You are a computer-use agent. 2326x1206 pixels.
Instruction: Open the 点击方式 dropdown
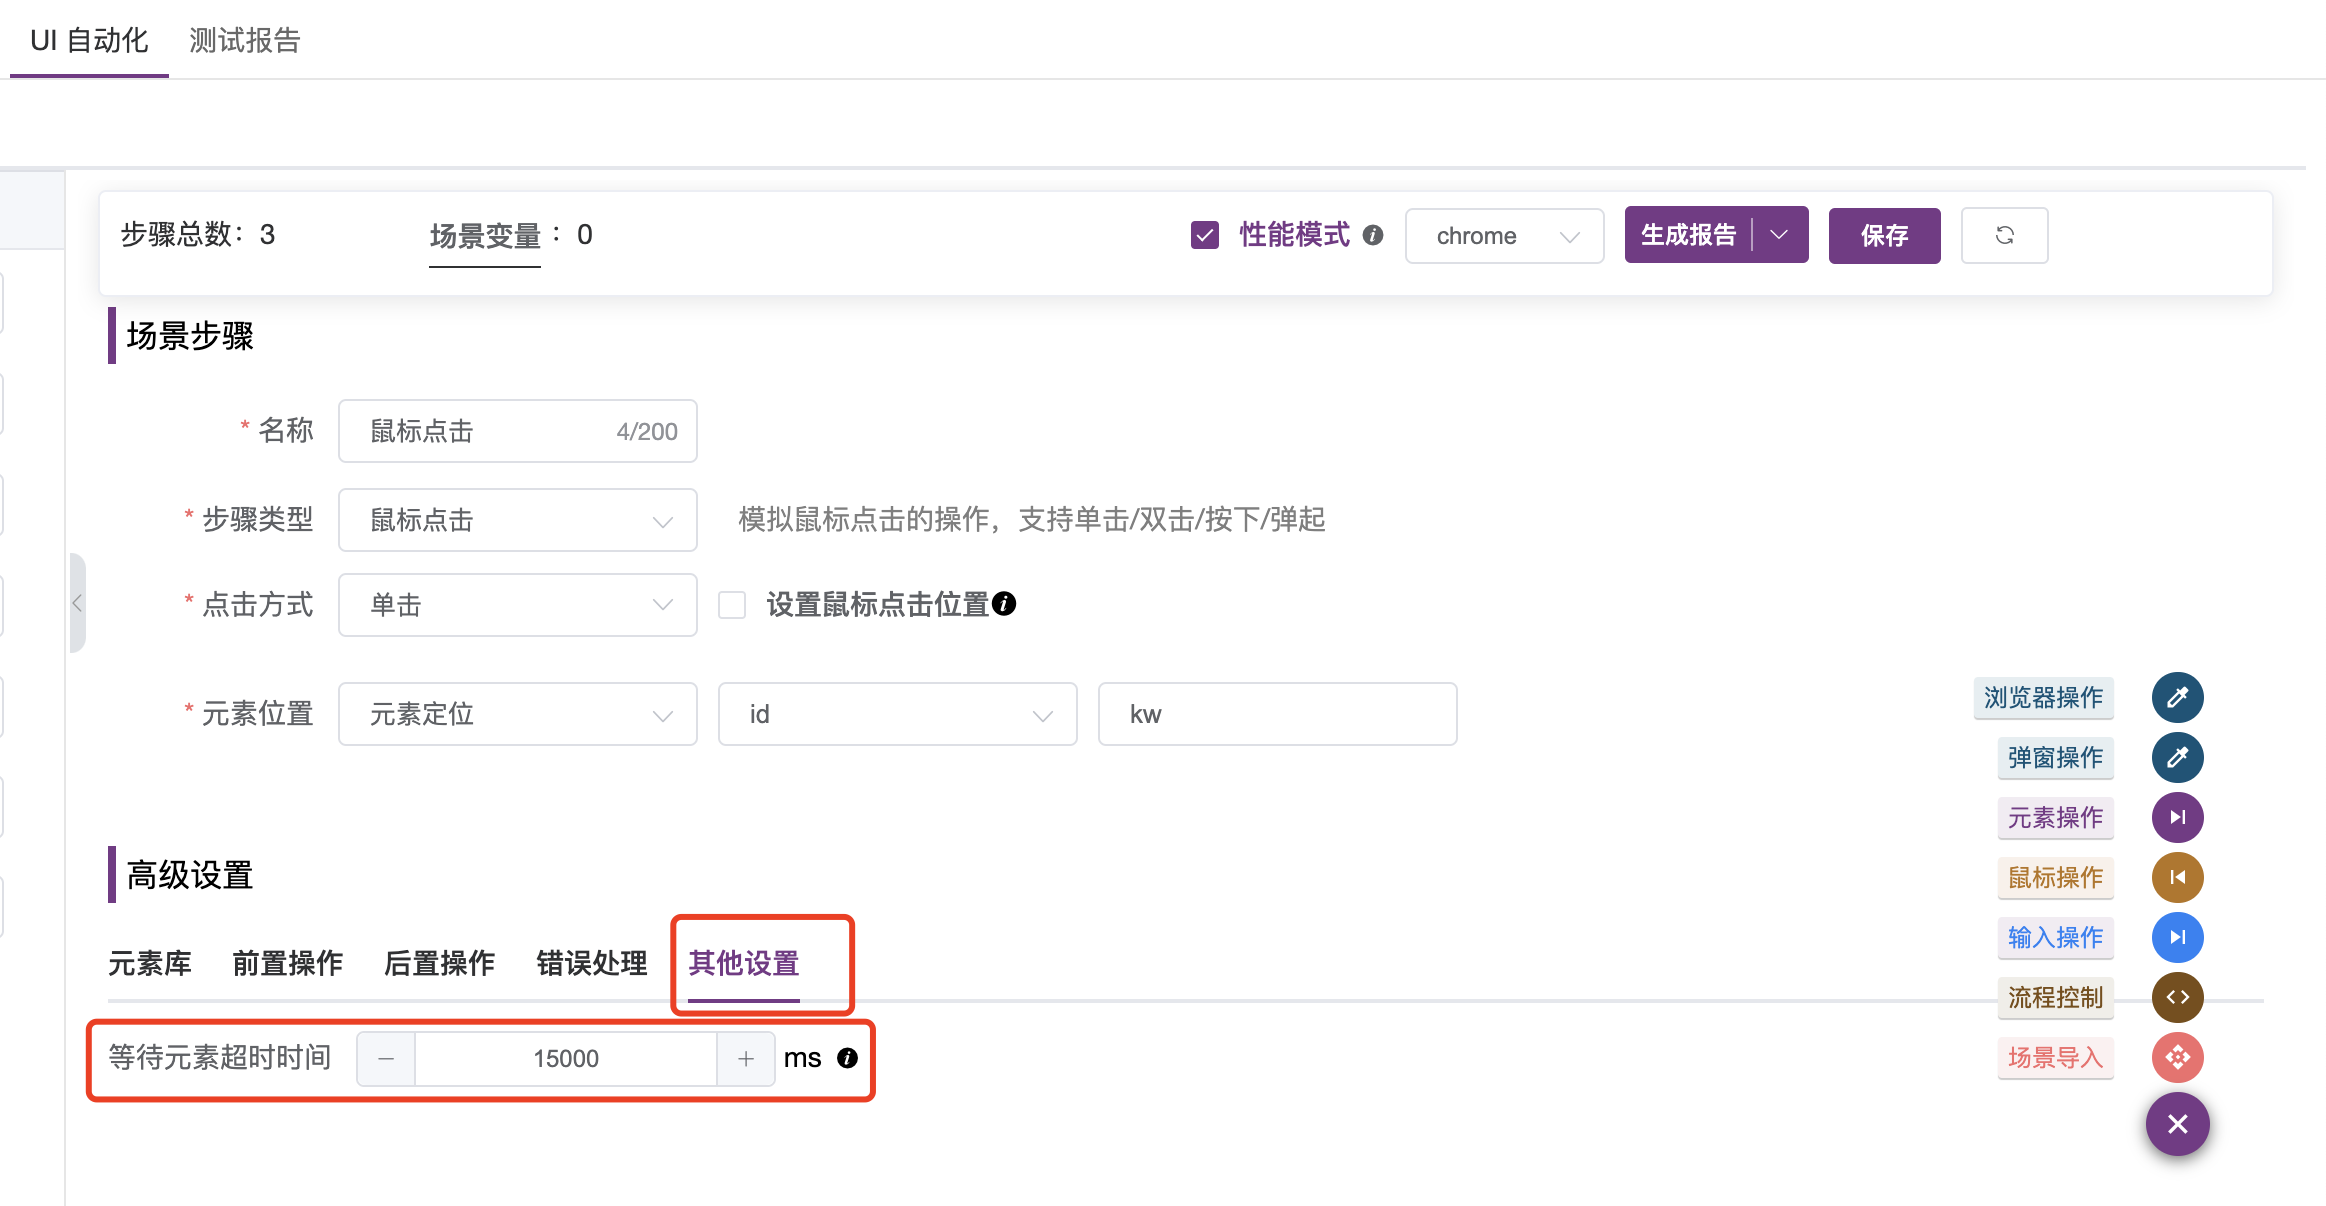[517, 605]
